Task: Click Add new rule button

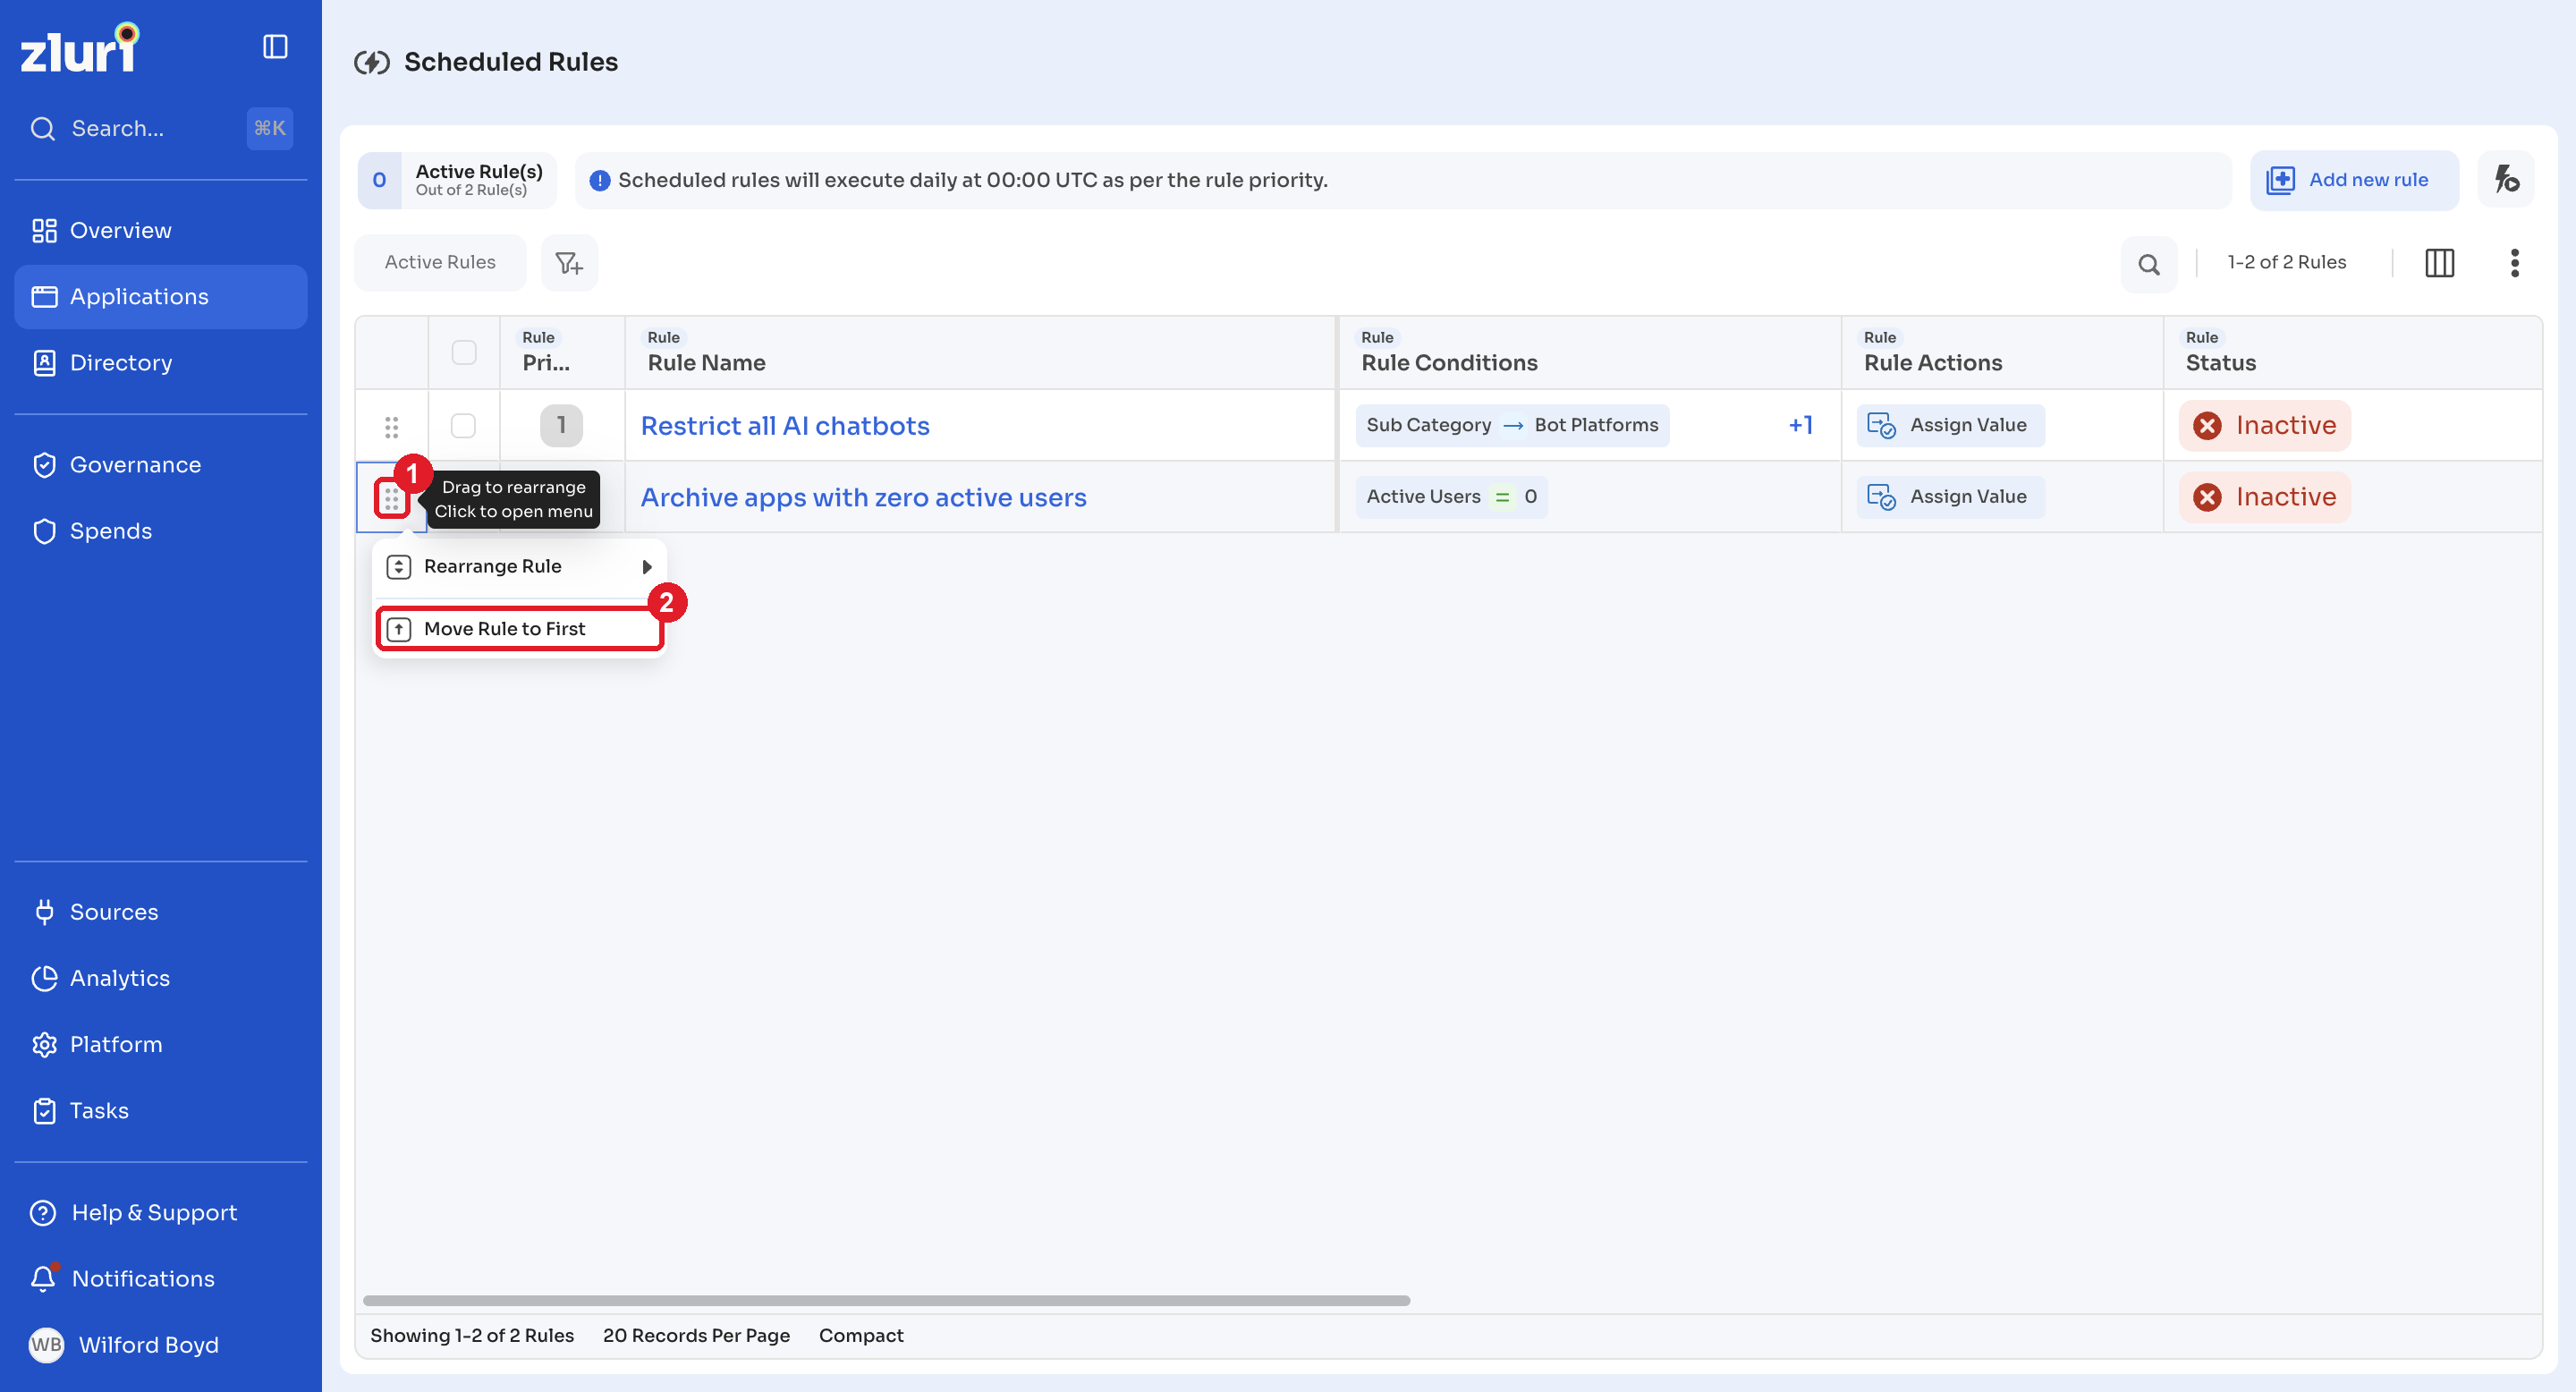Action: 2353,180
